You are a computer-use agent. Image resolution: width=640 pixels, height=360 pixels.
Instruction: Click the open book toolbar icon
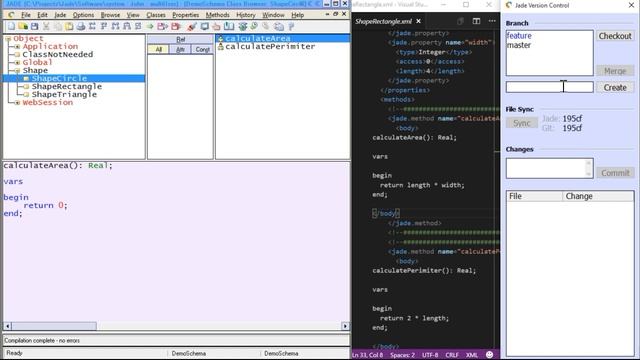229,27
